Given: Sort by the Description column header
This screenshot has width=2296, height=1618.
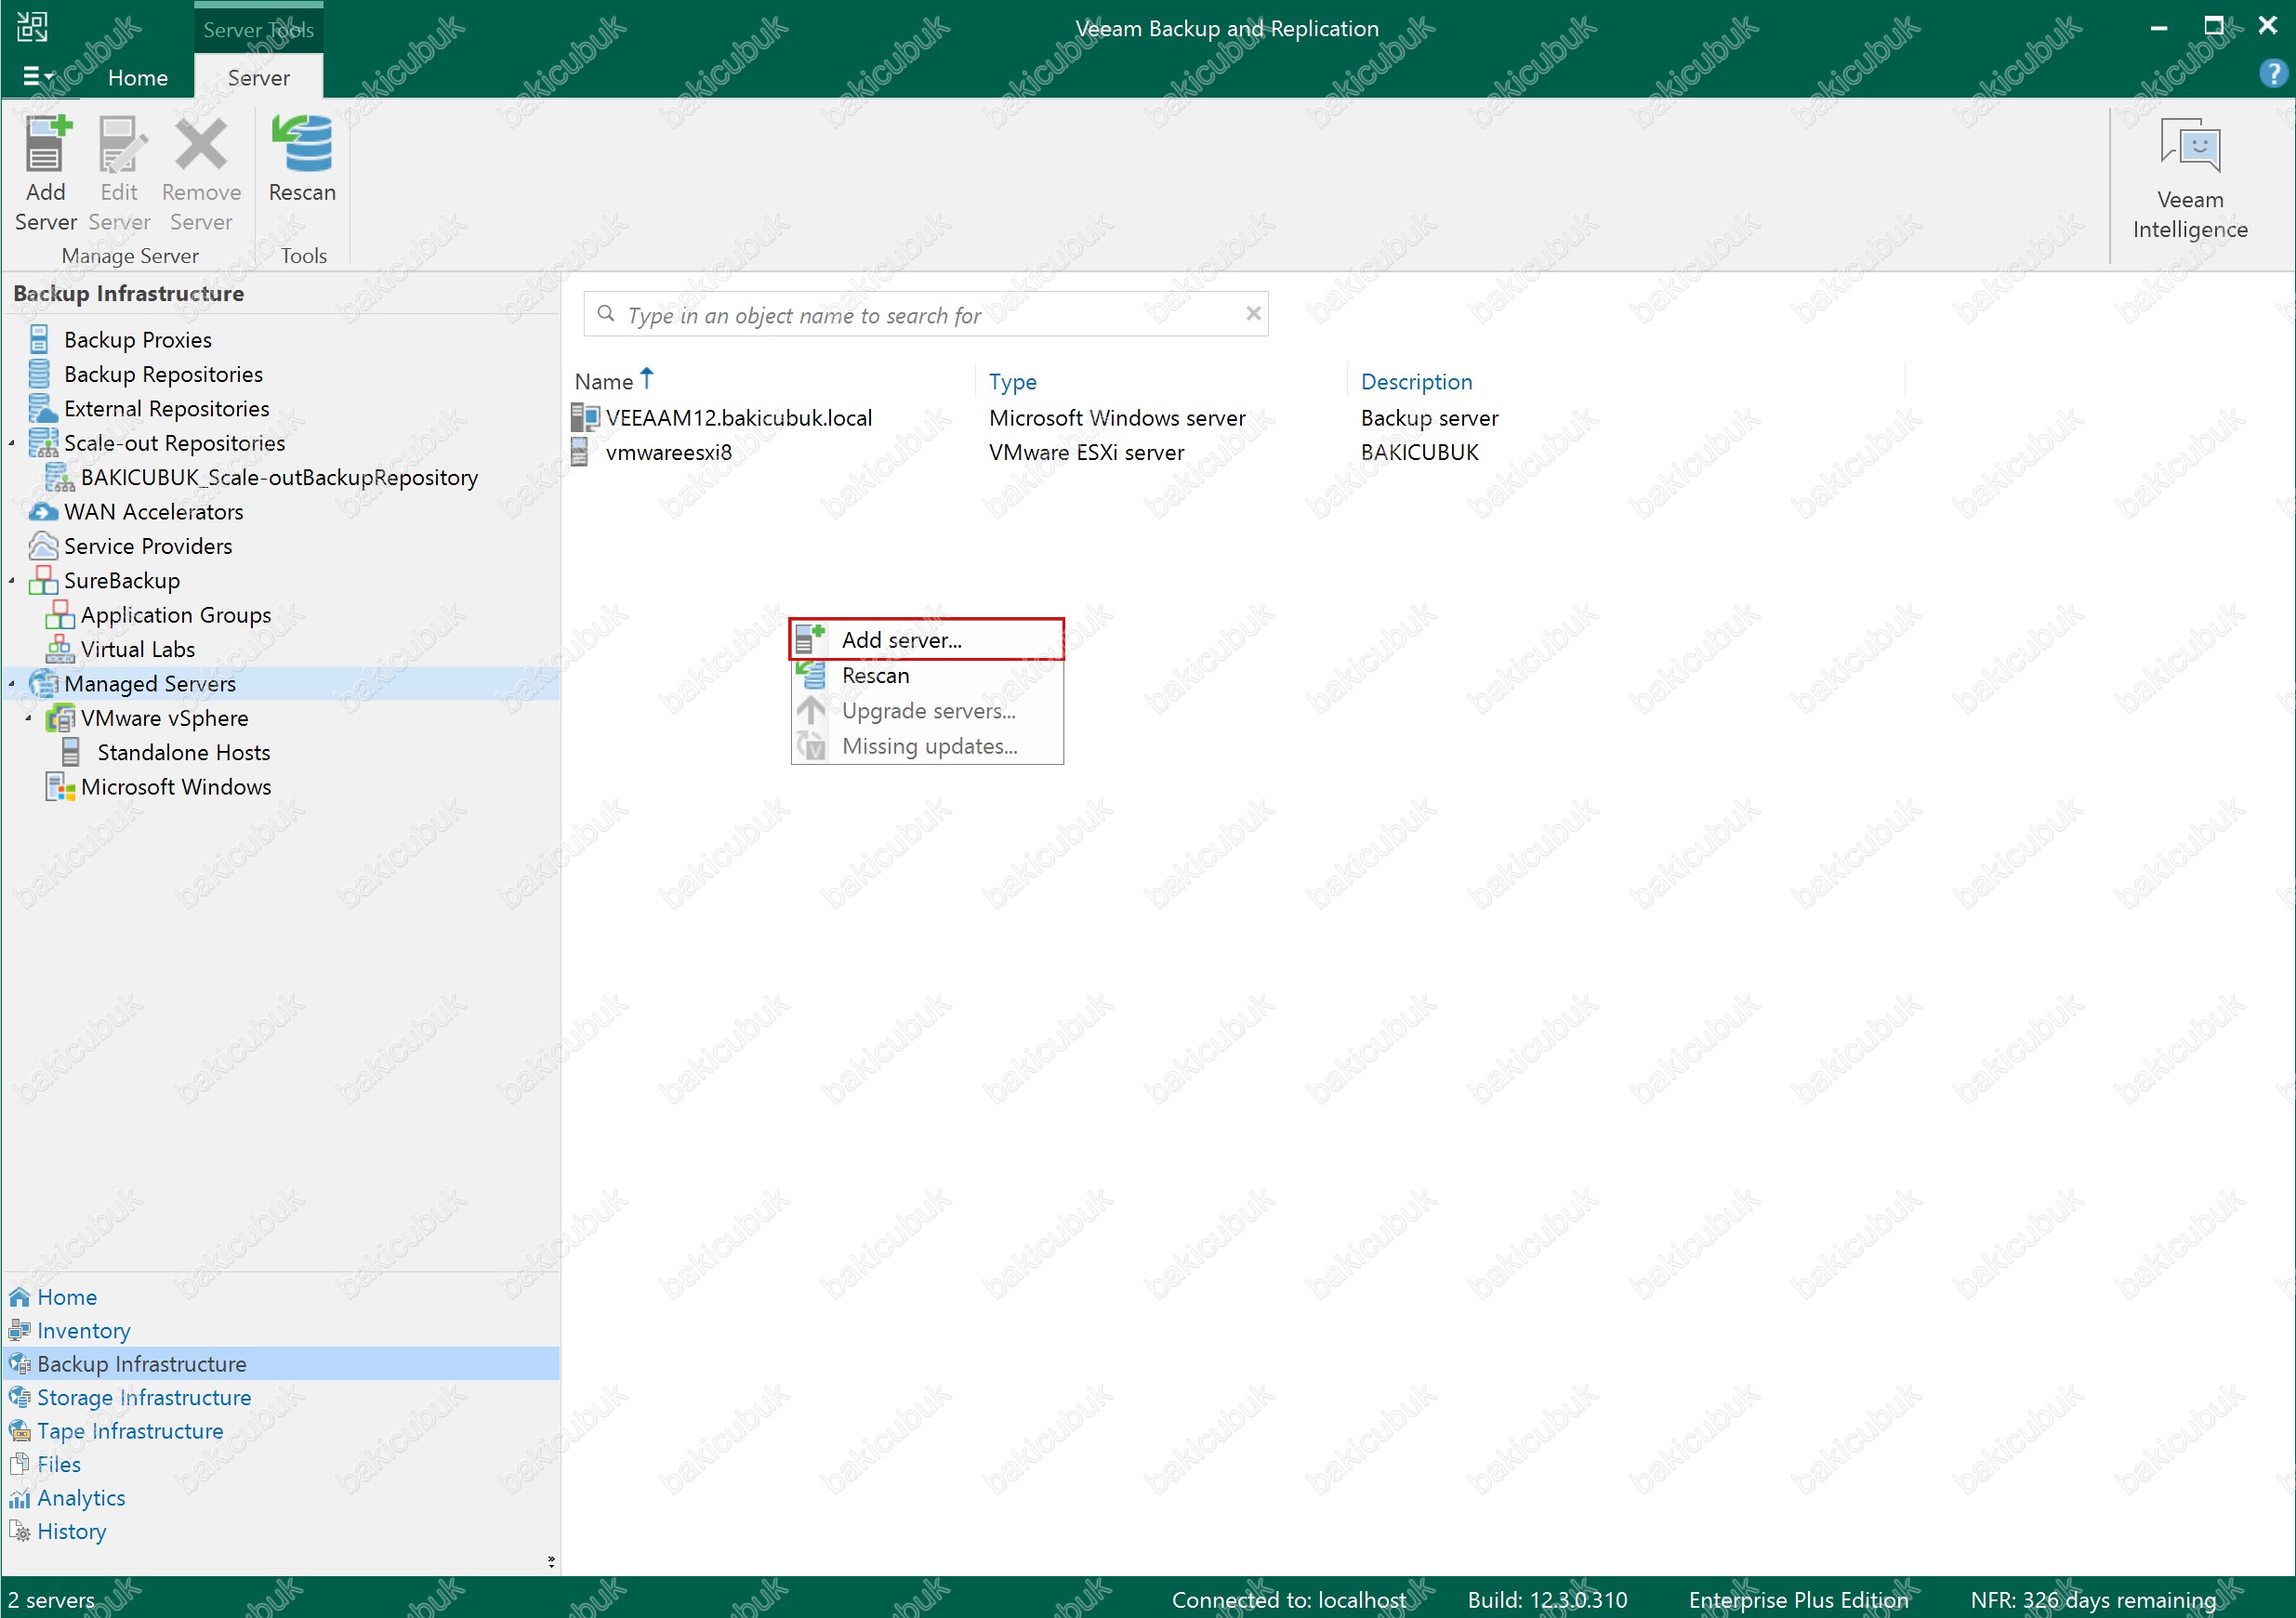Looking at the screenshot, I should pos(1416,381).
